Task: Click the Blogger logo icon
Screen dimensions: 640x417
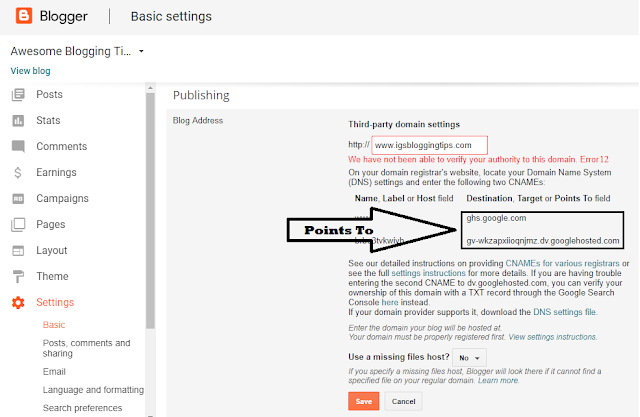Action: click(x=24, y=16)
